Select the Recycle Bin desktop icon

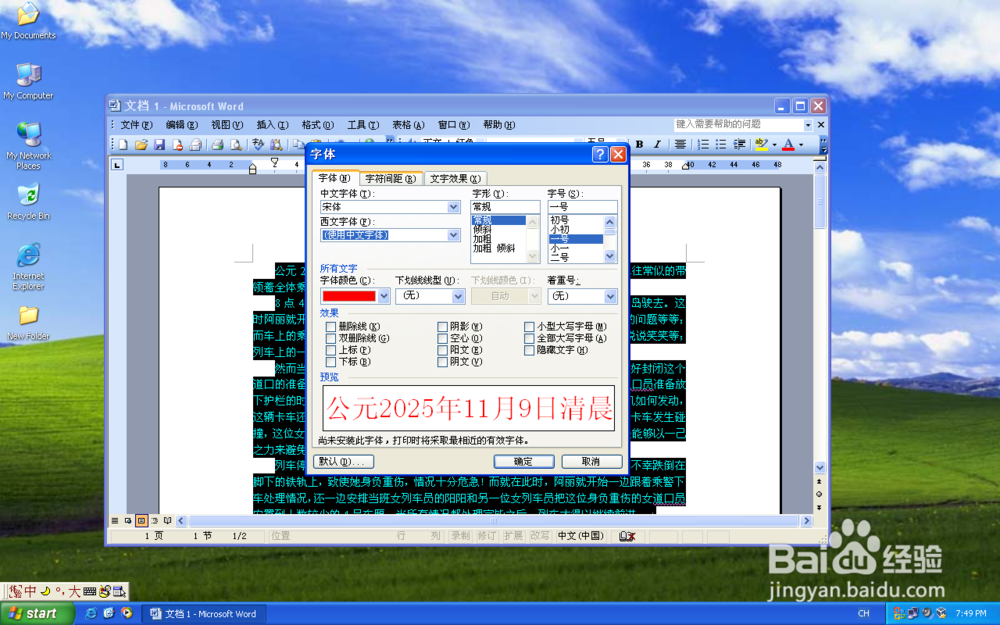click(29, 202)
